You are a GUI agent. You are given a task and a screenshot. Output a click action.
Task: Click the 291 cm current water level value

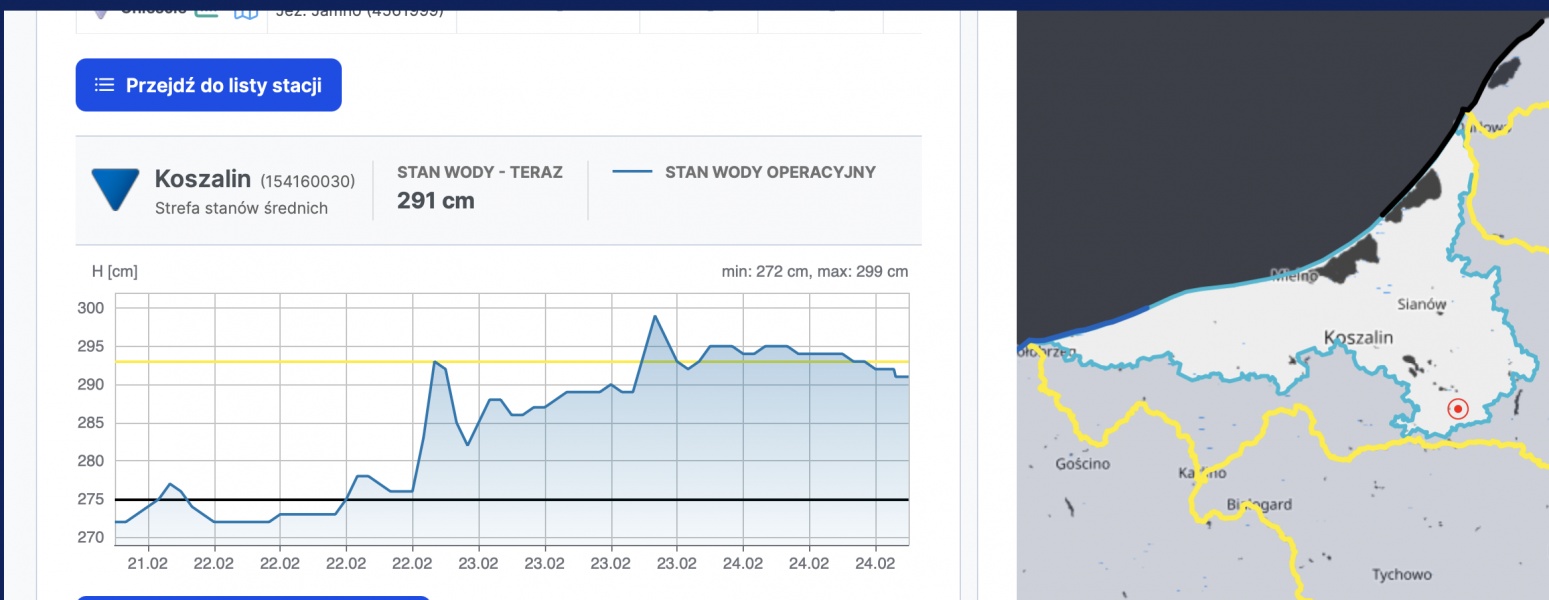point(435,201)
